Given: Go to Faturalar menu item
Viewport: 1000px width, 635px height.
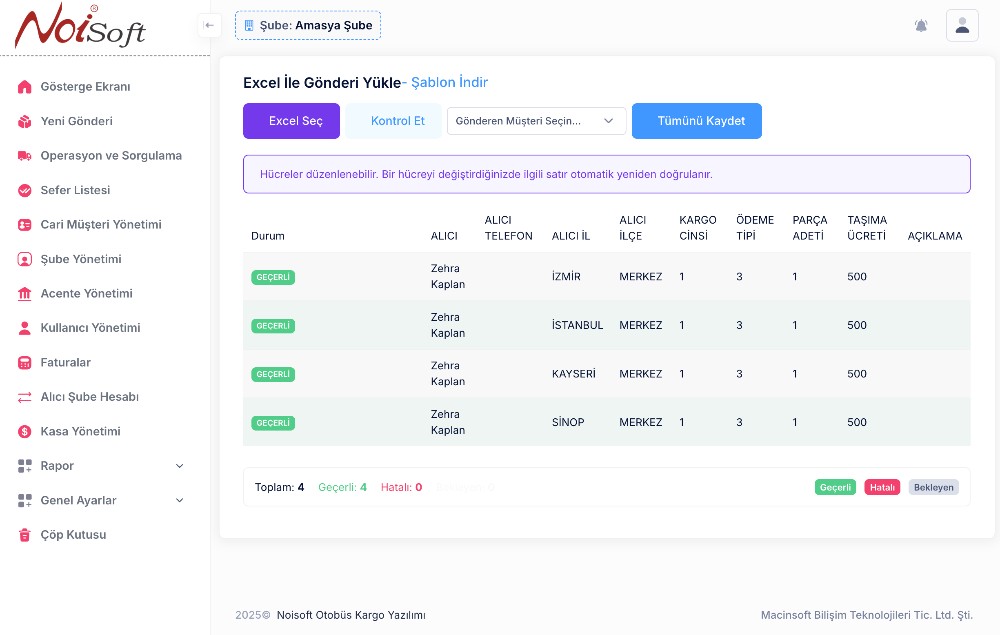Looking at the screenshot, I should pos(66,363).
